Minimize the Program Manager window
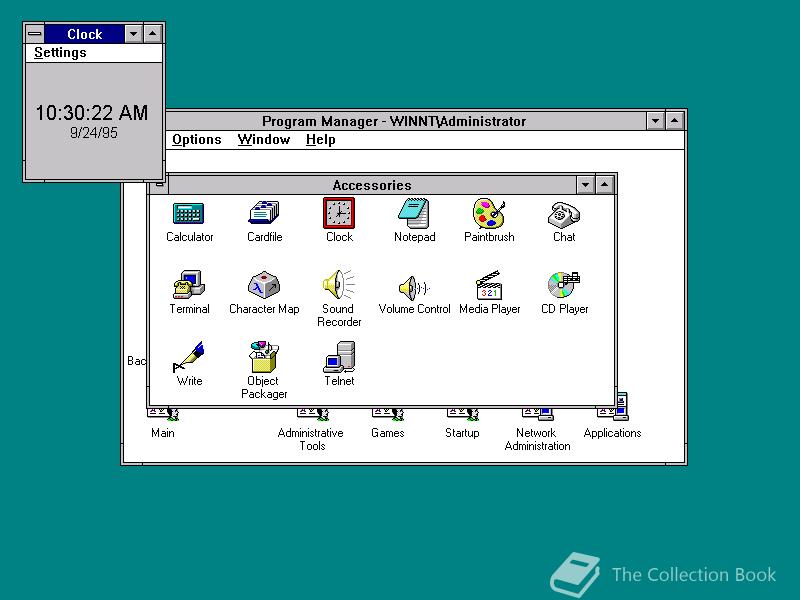Image resolution: width=800 pixels, height=600 pixels. coord(655,121)
